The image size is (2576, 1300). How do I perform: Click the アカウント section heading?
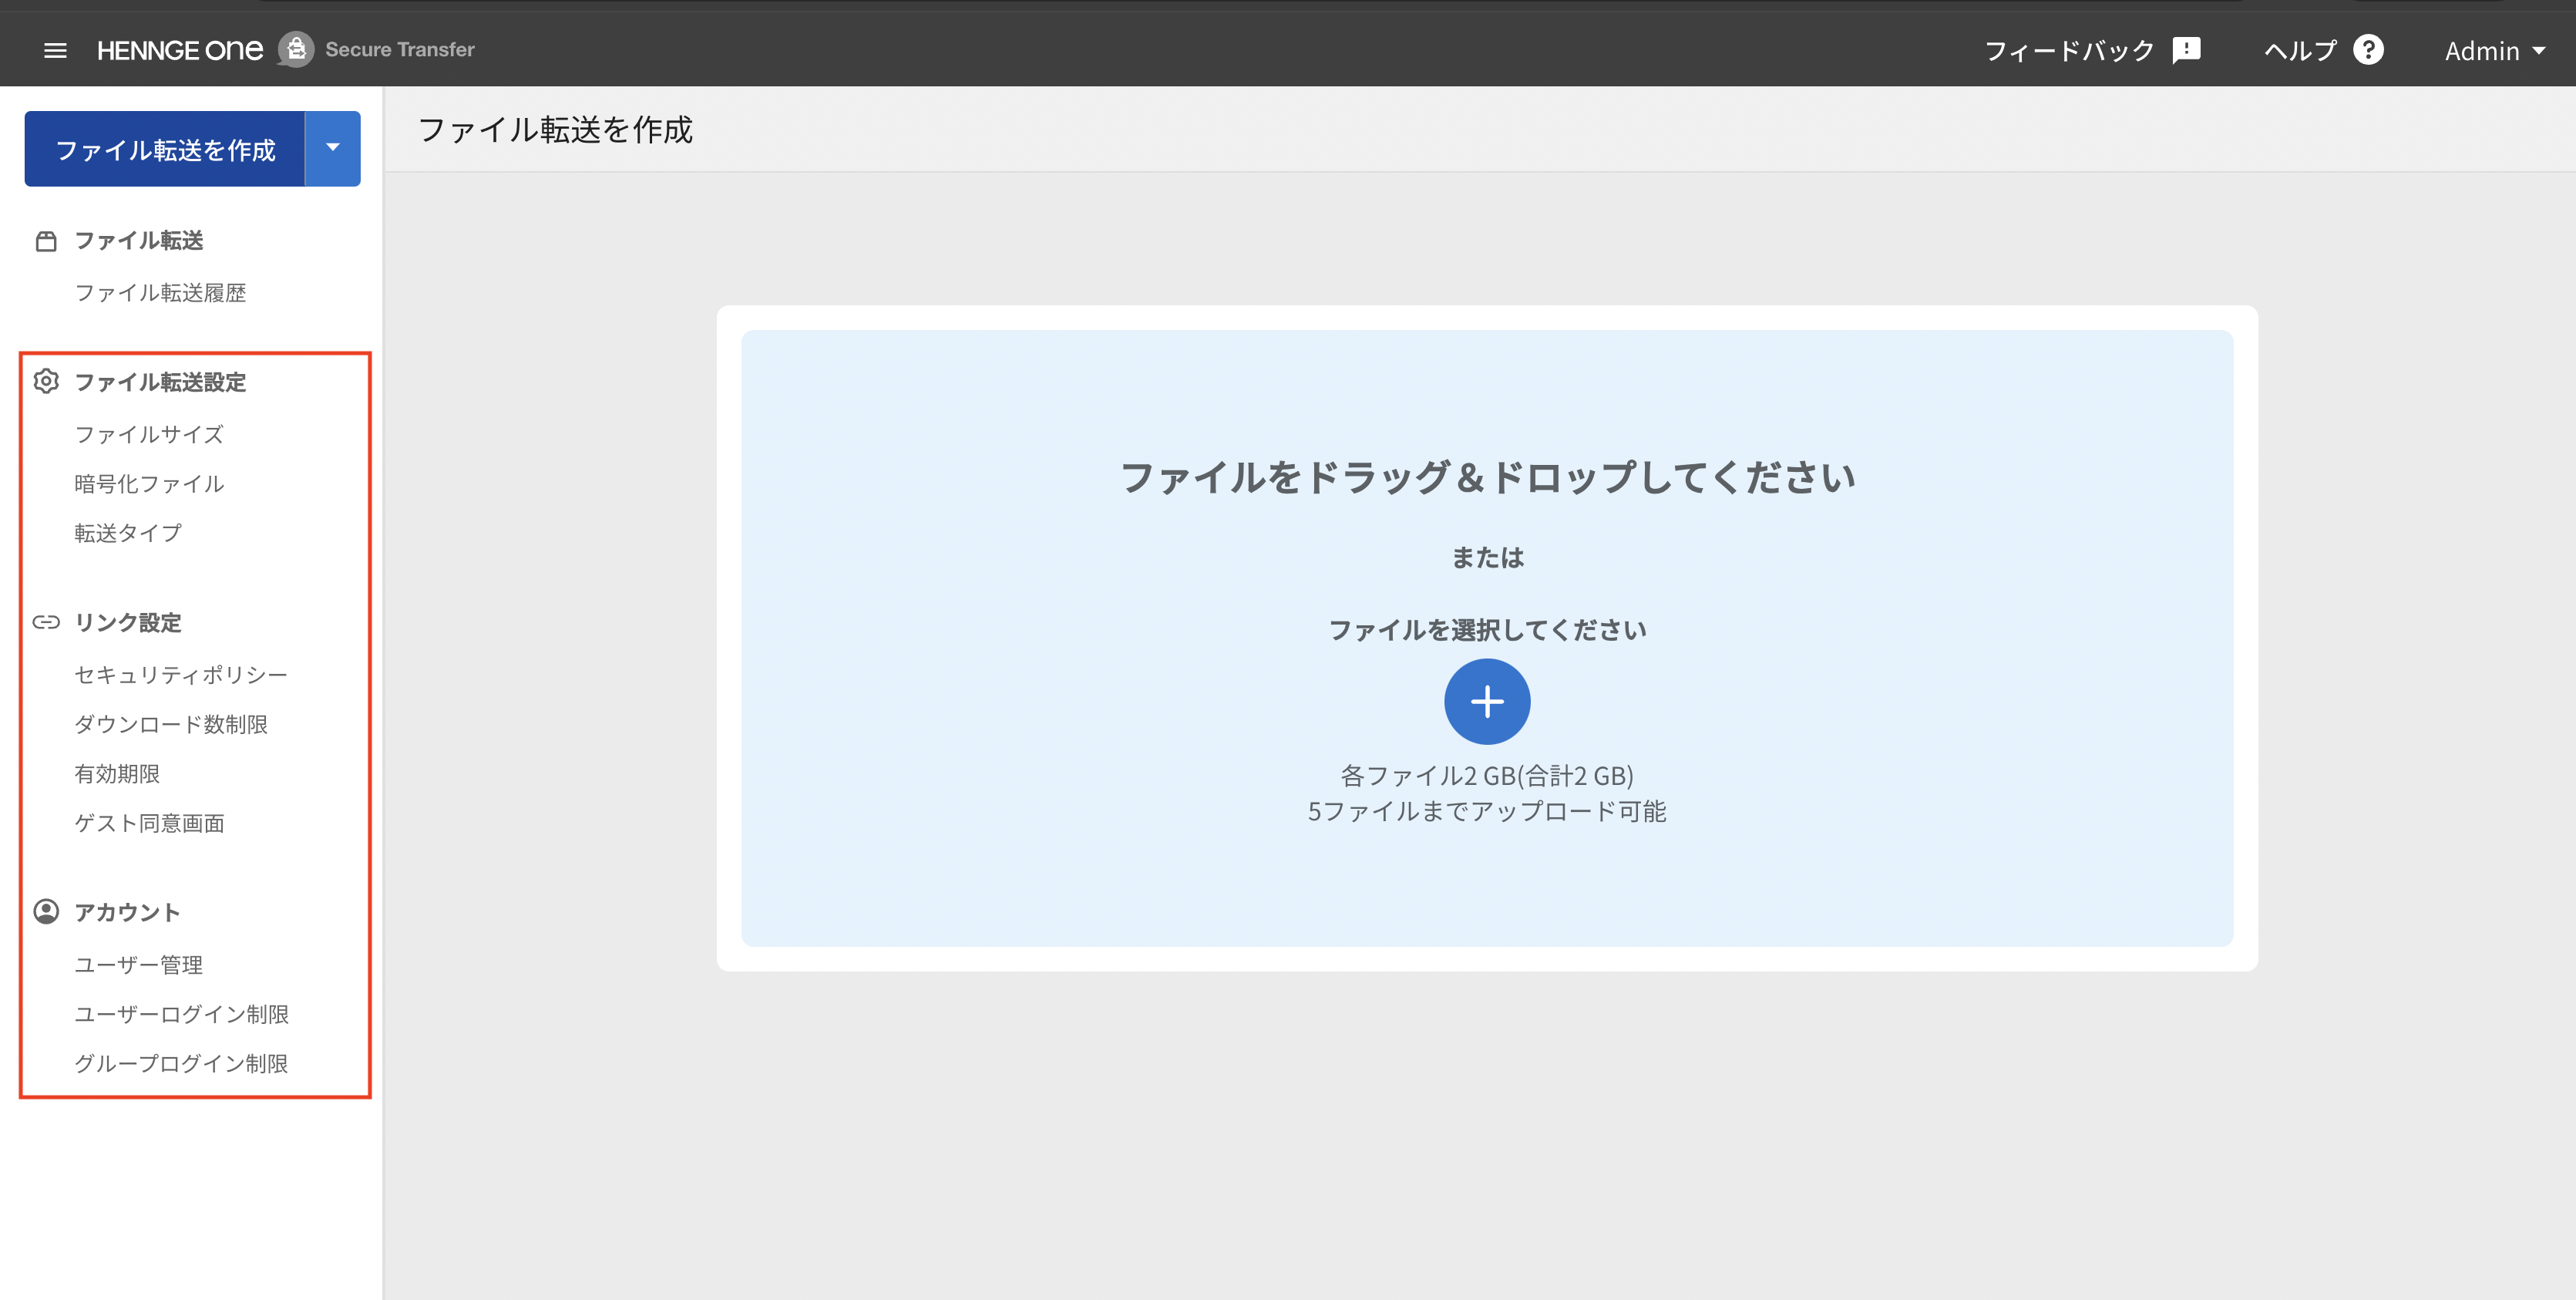(x=127, y=912)
